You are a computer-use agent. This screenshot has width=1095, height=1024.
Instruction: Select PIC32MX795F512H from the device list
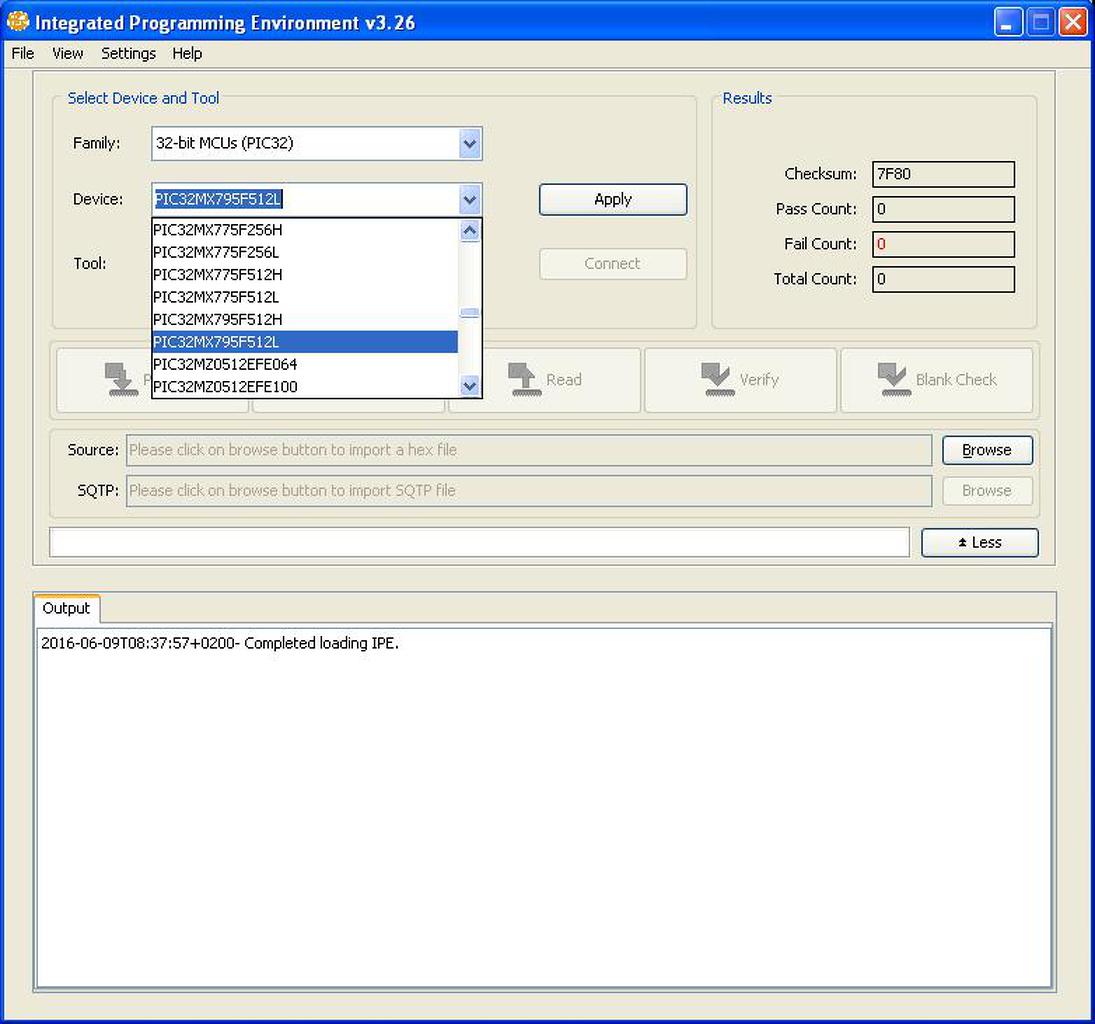point(304,319)
